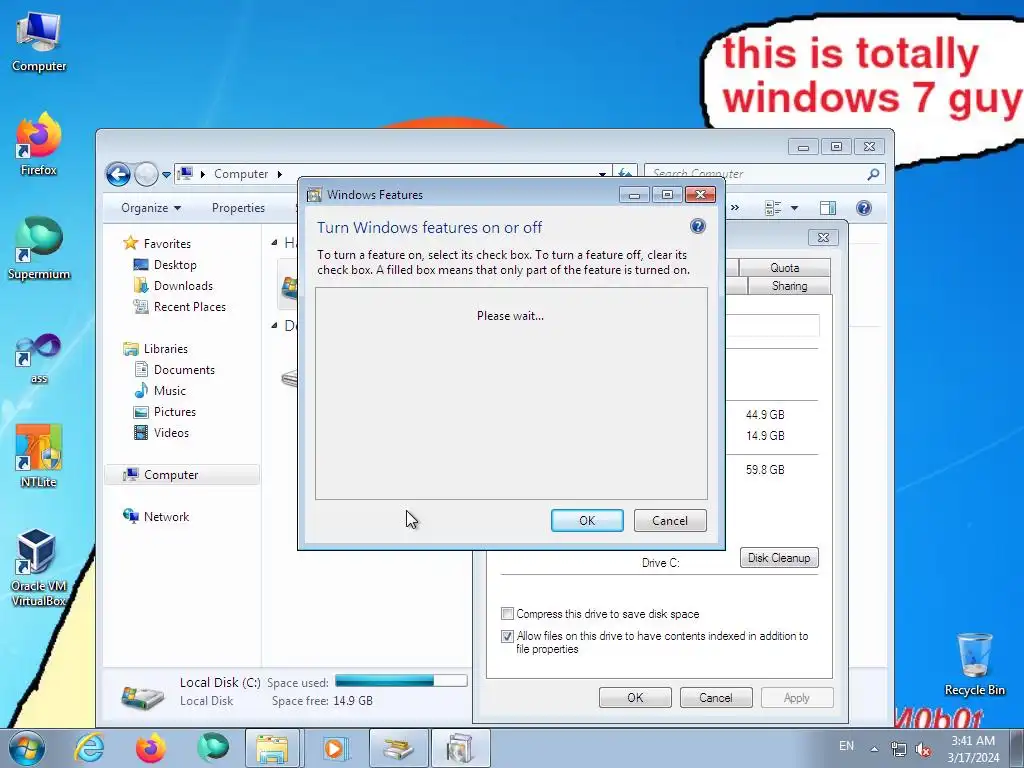
Task: Open the Organize dropdown menu
Action: click(151, 208)
